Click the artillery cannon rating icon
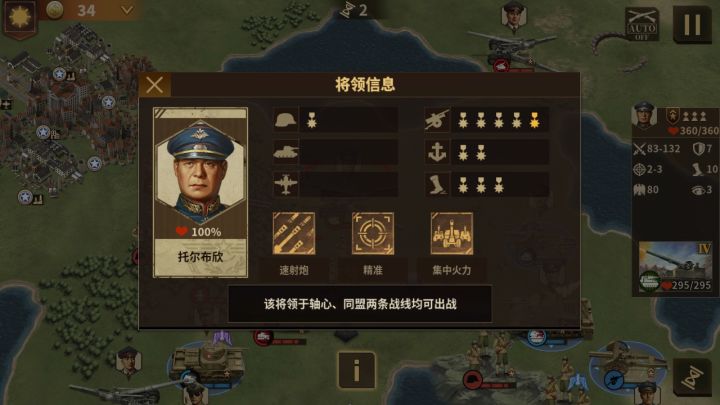This screenshot has height=405, width=720. pyautogui.click(x=437, y=120)
